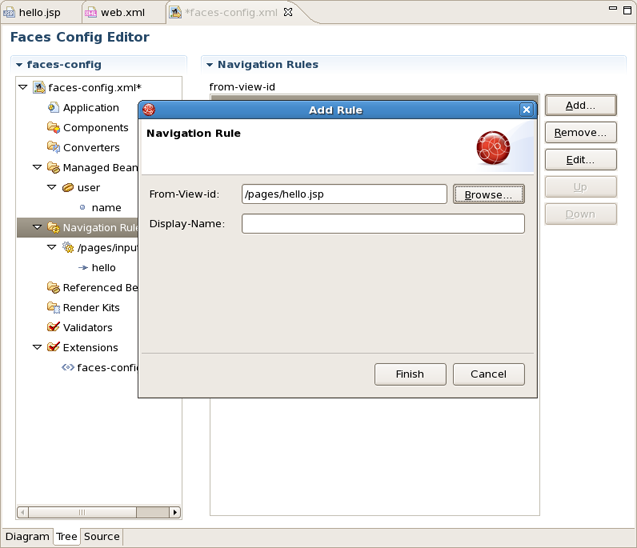Click the faces-config extension tag icon
The width and height of the screenshot is (637, 548).
click(x=68, y=367)
